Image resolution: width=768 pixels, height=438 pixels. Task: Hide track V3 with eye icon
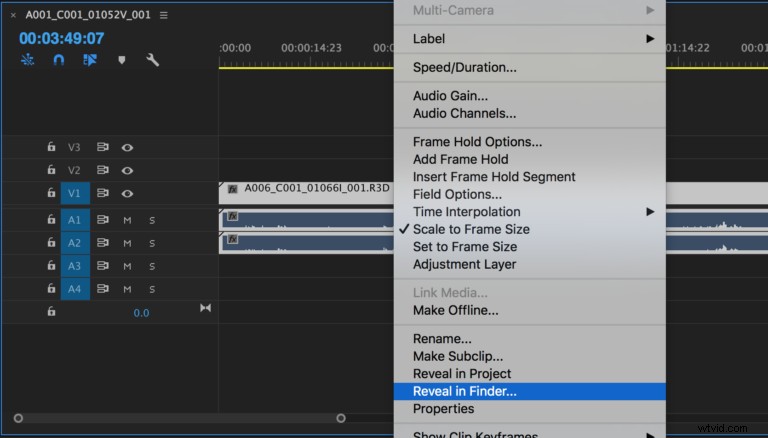[127, 147]
